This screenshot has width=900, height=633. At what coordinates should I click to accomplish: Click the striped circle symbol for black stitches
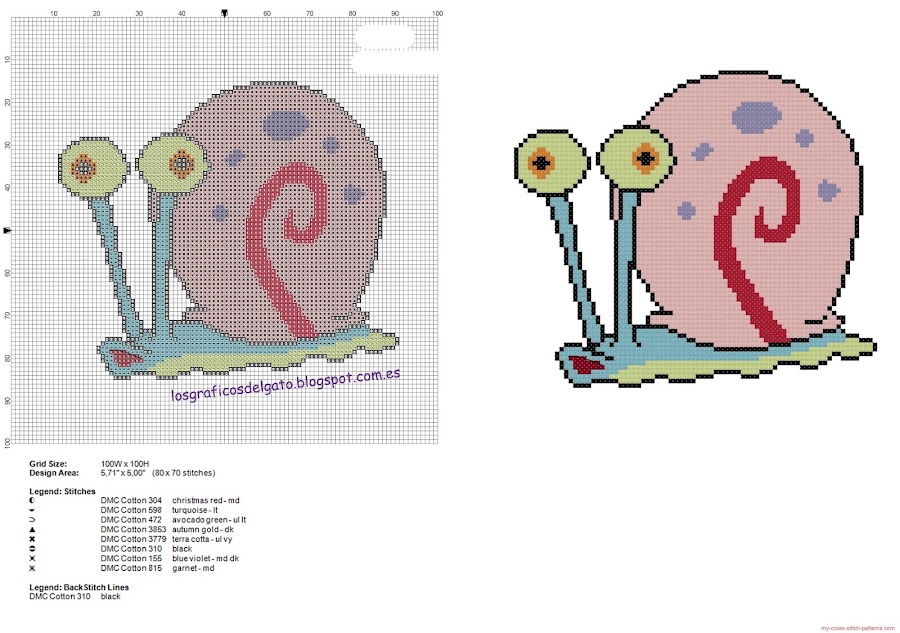click(x=32, y=549)
